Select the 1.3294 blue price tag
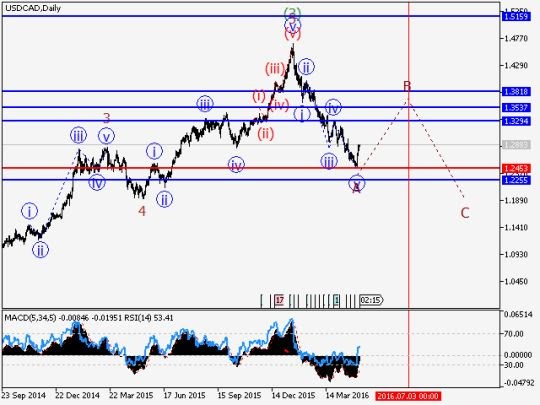Image resolution: width=540 pixels, height=405 pixels. (516, 121)
